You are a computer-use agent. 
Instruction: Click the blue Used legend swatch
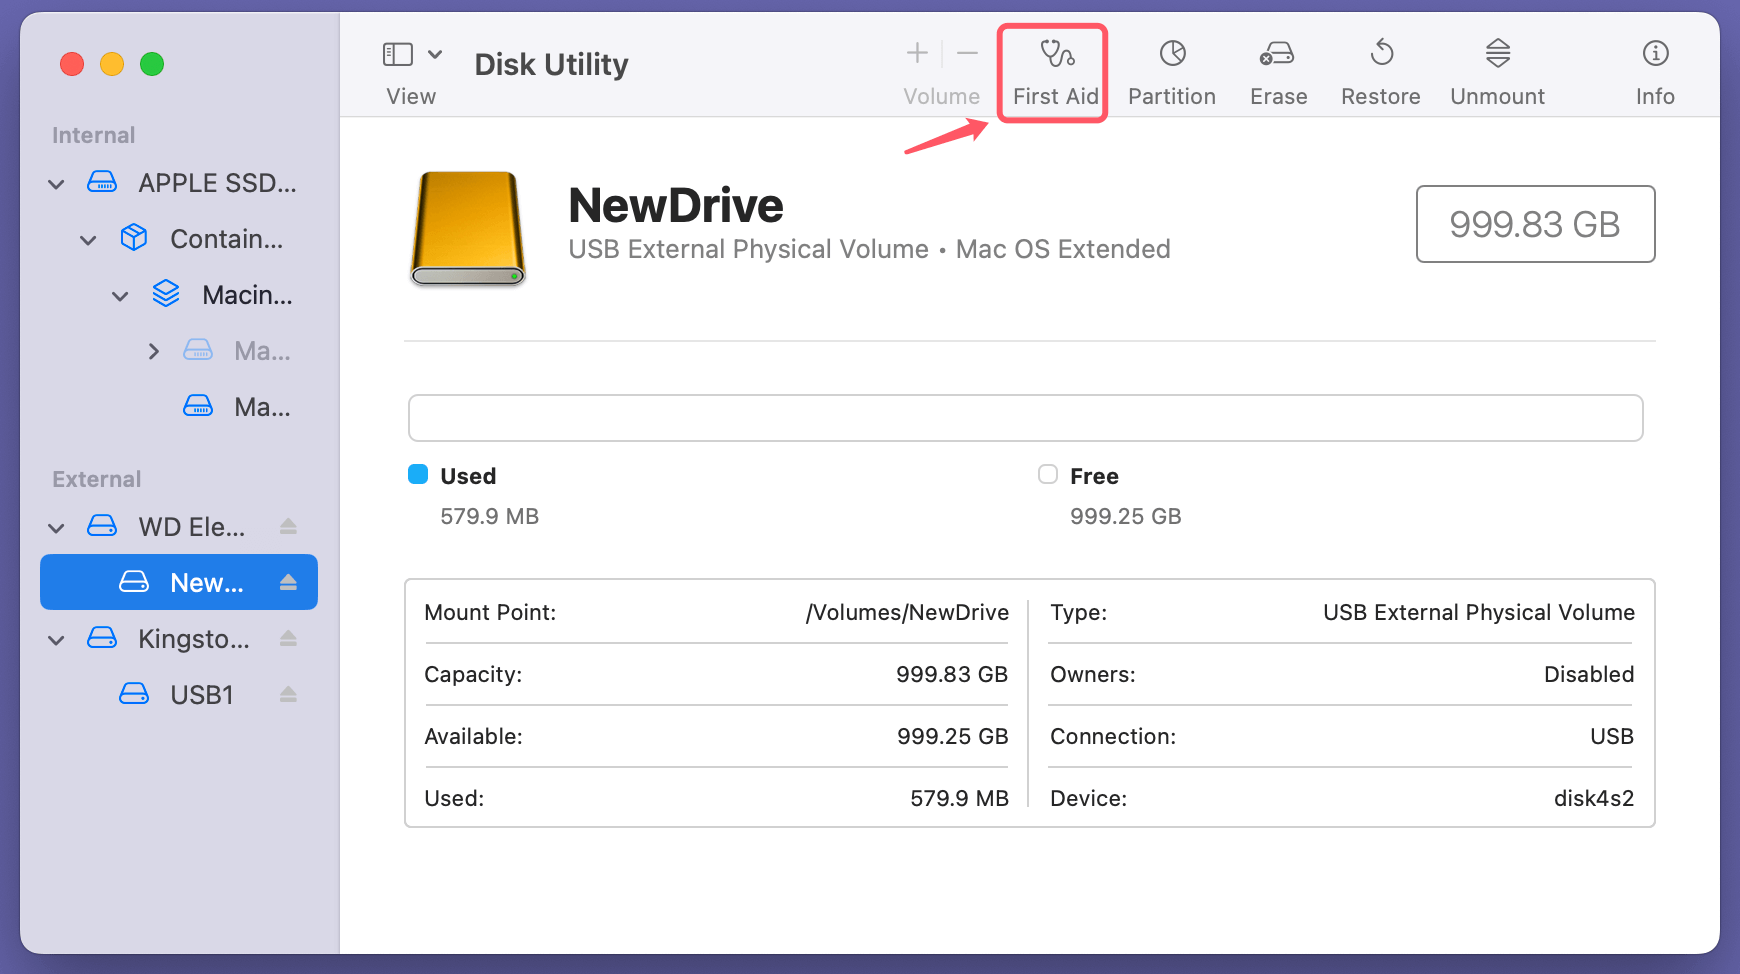(x=418, y=475)
